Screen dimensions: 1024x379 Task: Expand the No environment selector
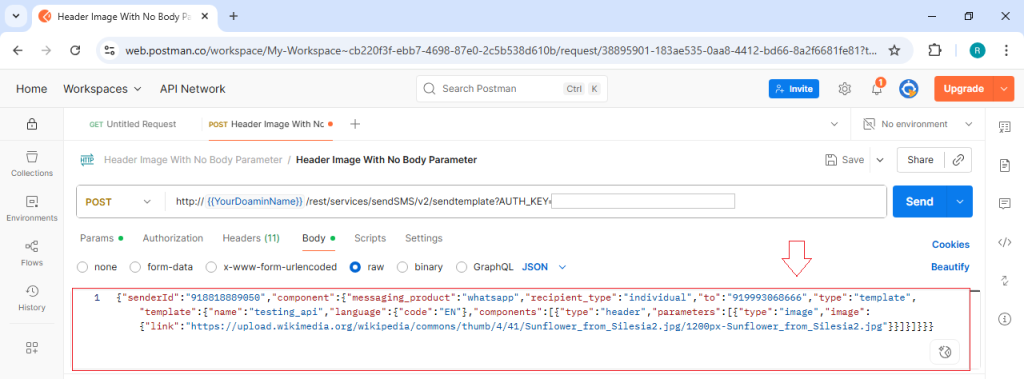click(917, 124)
